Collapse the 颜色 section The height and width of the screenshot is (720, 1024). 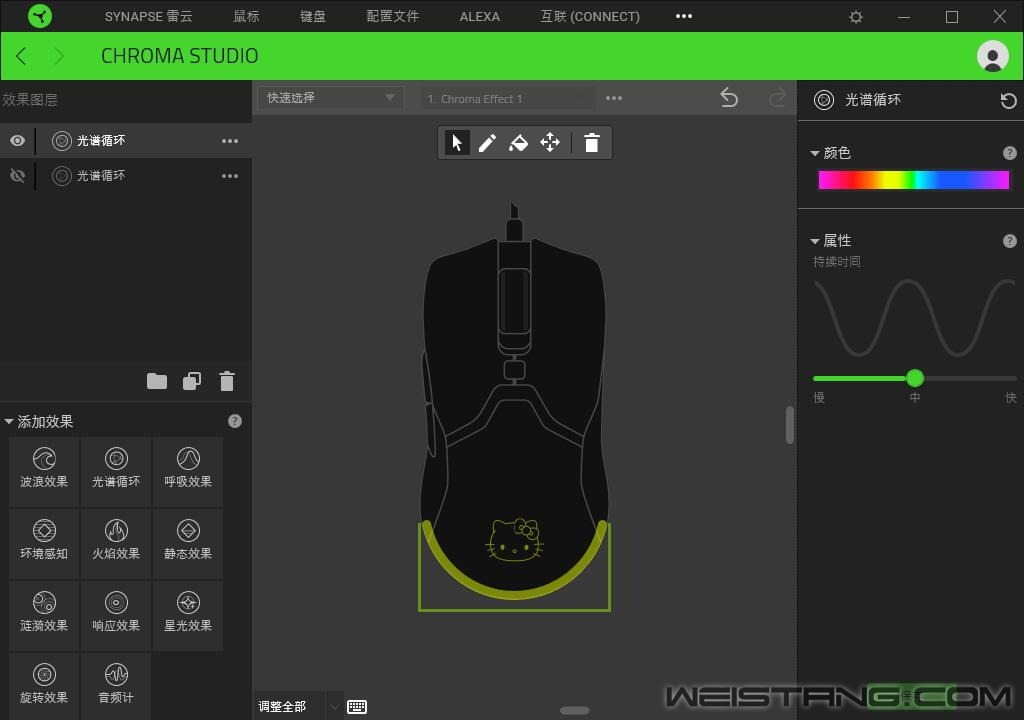point(815,154)
